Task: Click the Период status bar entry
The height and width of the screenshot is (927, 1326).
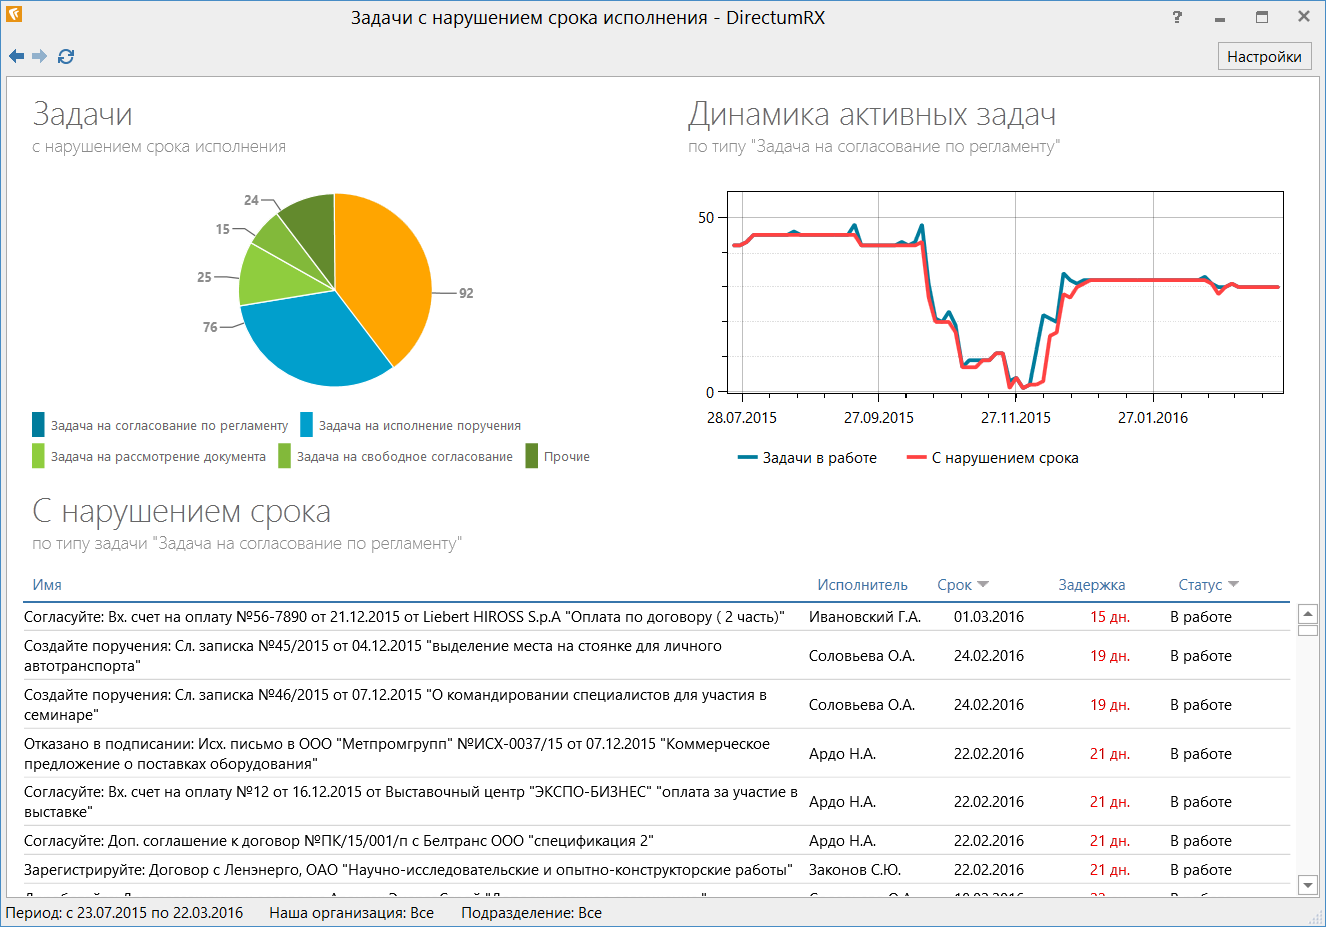Action: [124, 913]
